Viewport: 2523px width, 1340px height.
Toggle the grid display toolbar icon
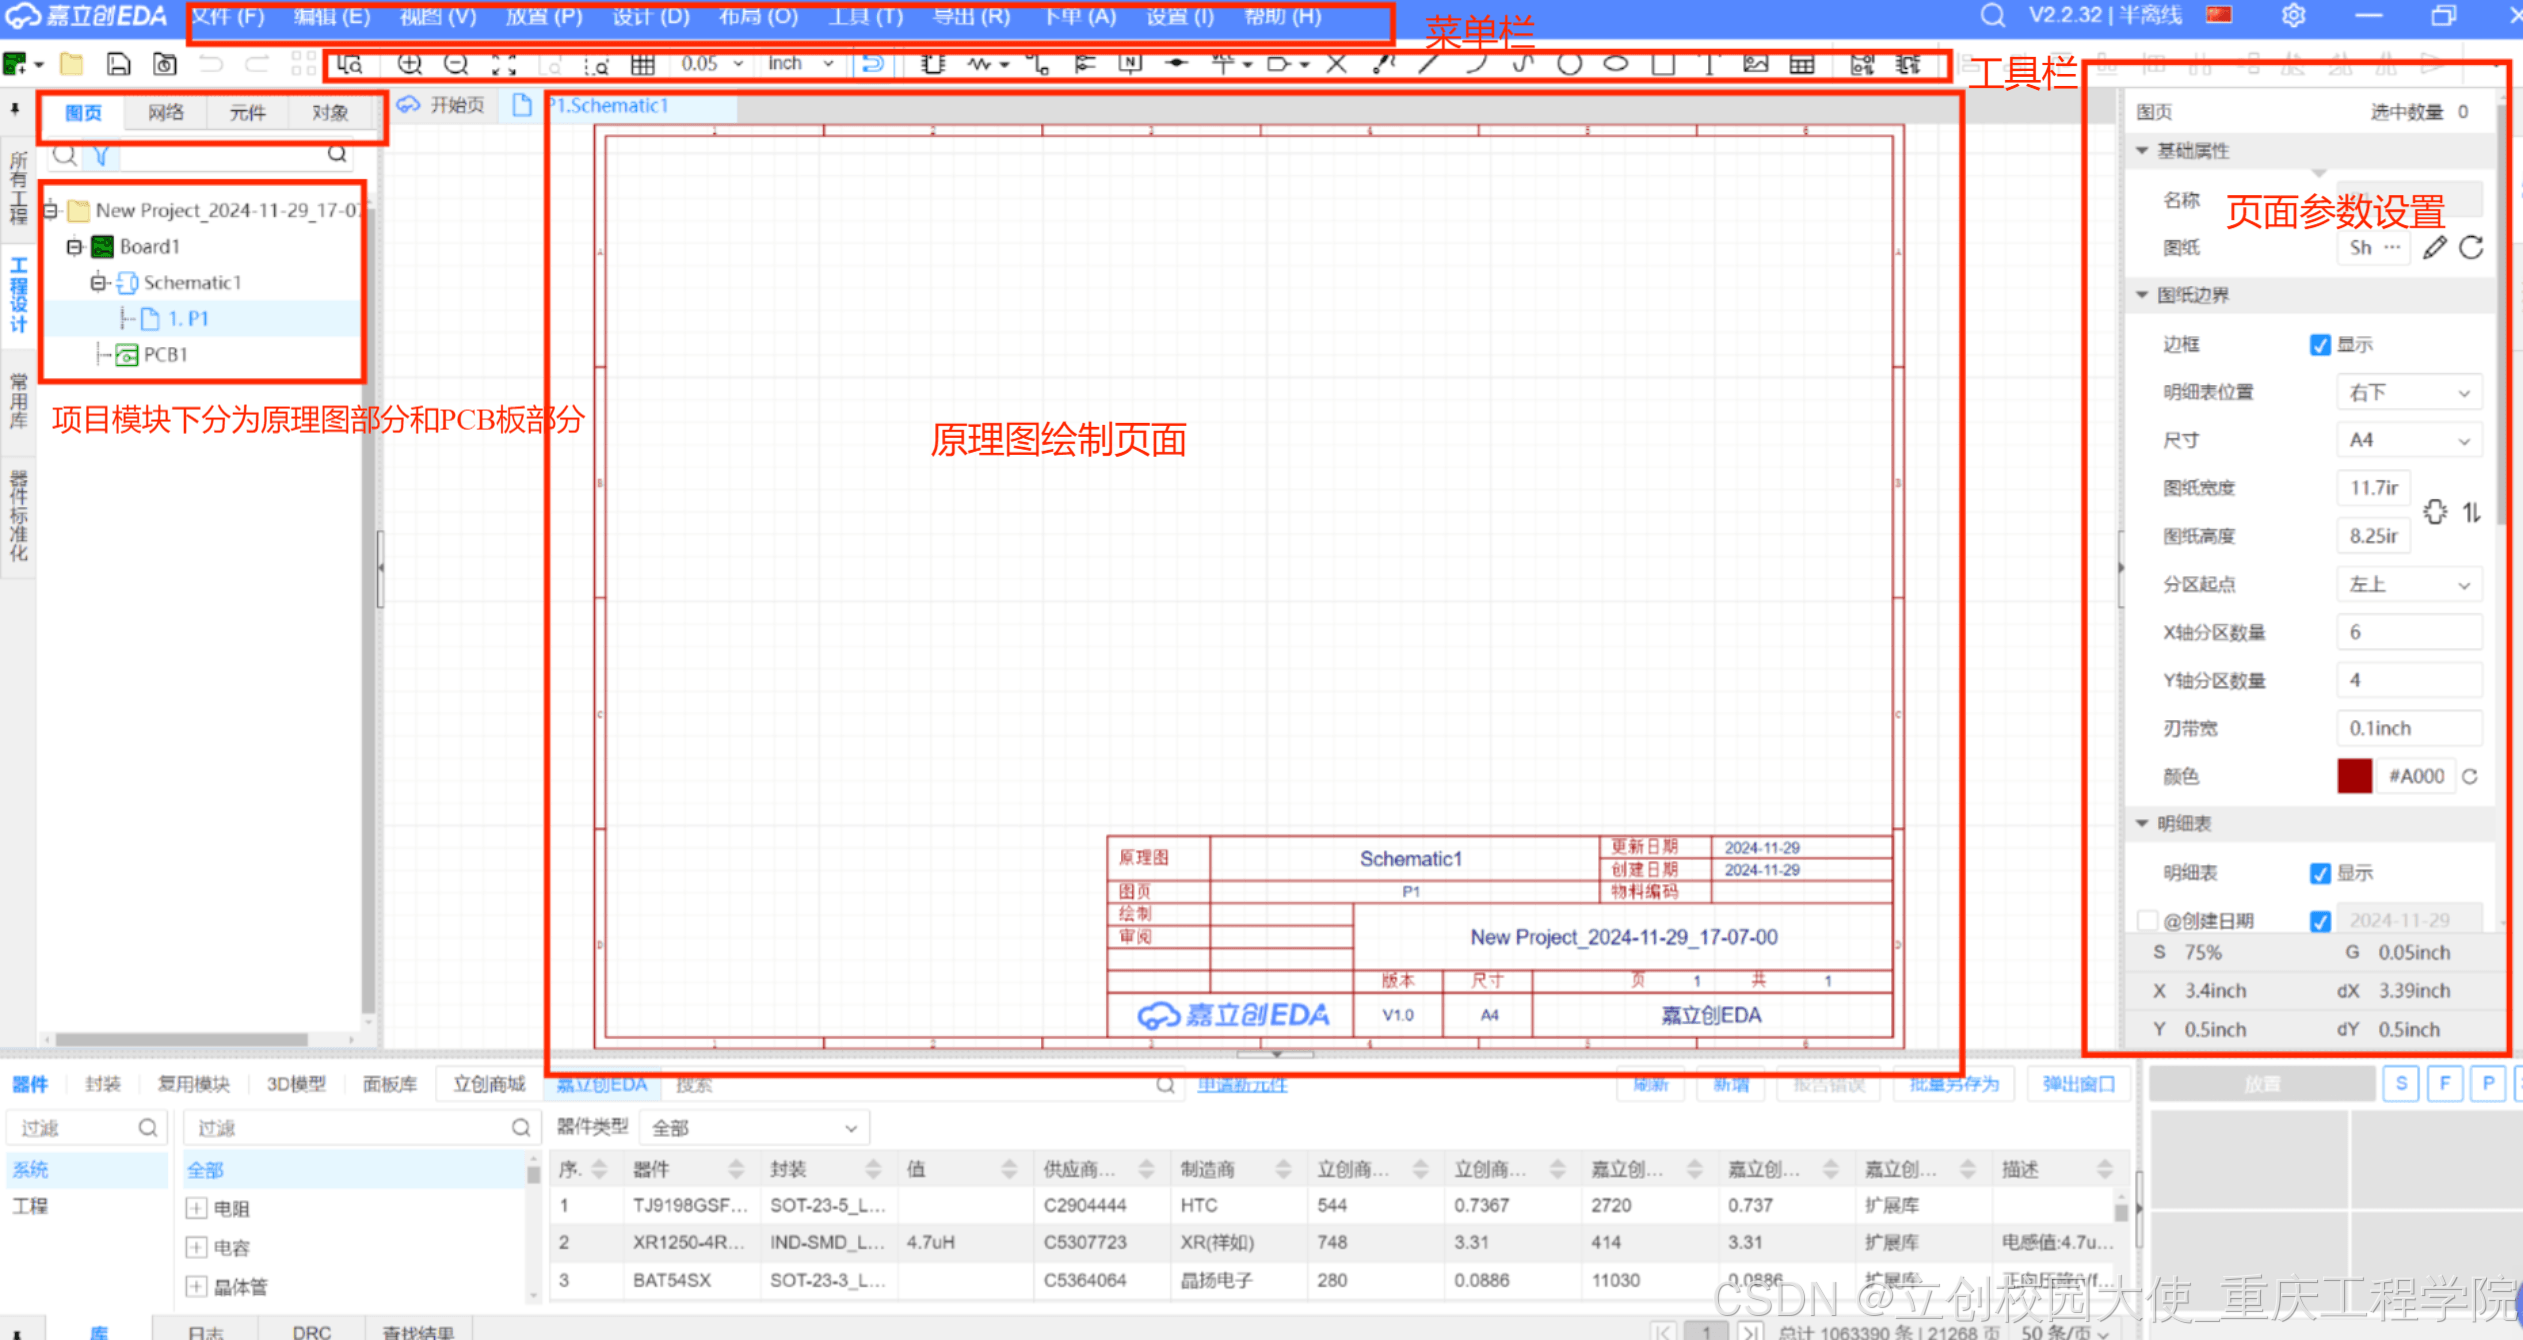642,65
